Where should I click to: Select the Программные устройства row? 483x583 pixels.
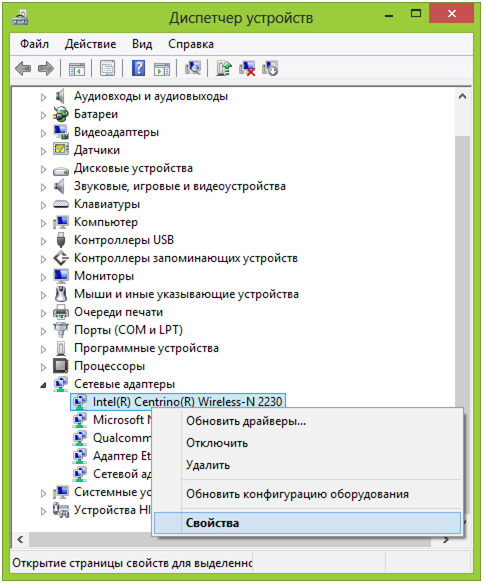pyautogui.click(x=146, y=348)
